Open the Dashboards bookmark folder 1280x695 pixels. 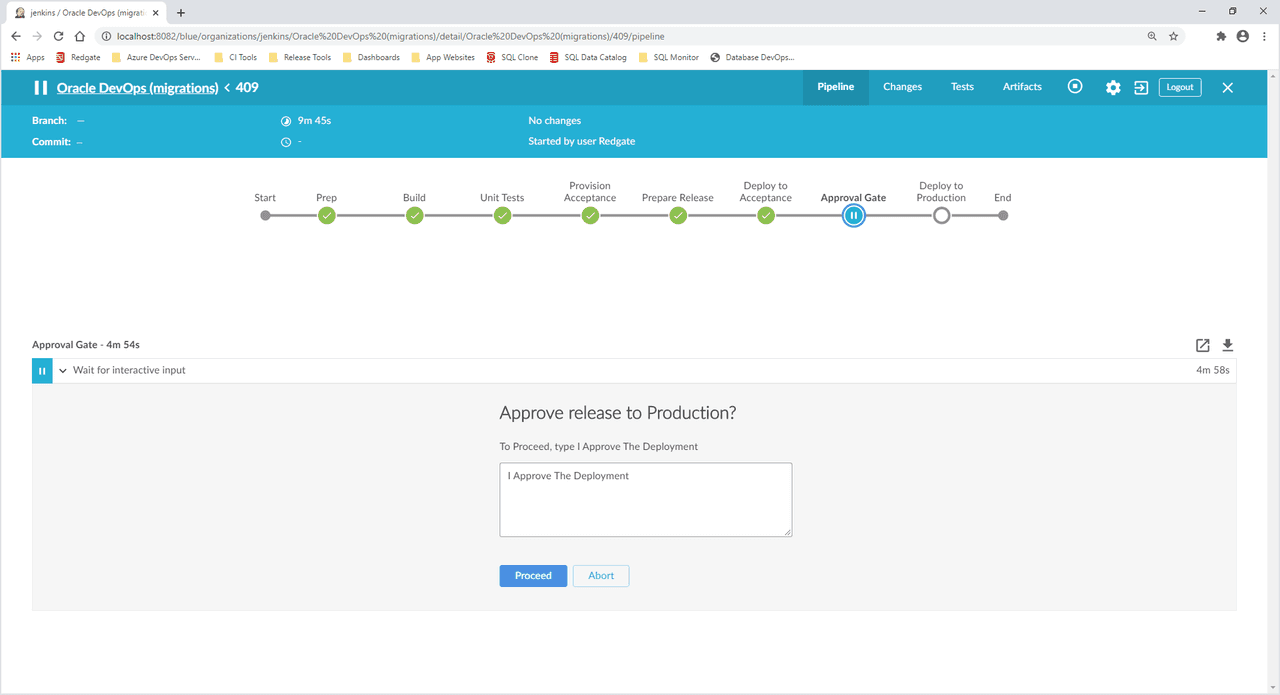point(370,58)
